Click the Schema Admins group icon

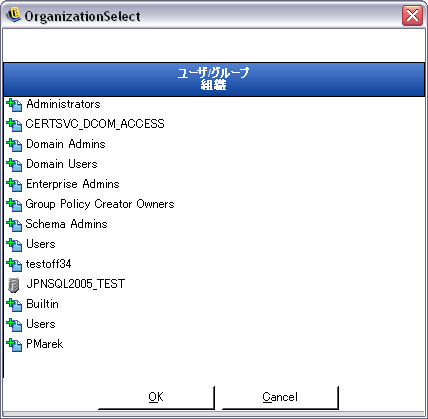[x=14, y=225]
